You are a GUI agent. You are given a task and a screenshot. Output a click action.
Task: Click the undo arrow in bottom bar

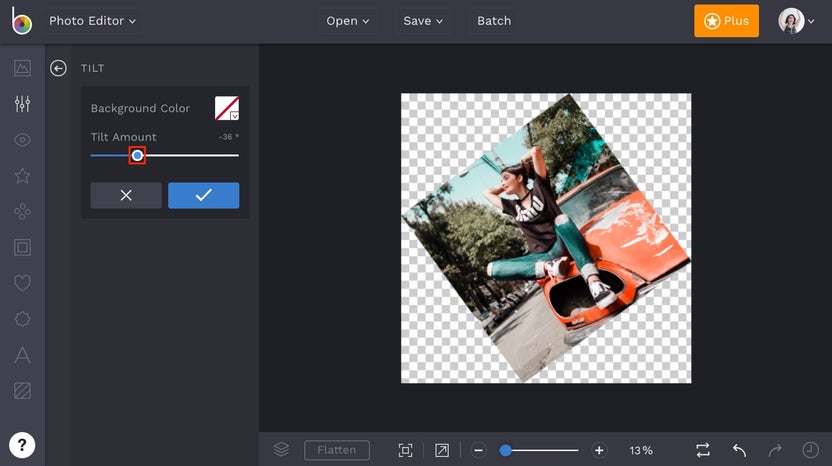pos(739,450)
